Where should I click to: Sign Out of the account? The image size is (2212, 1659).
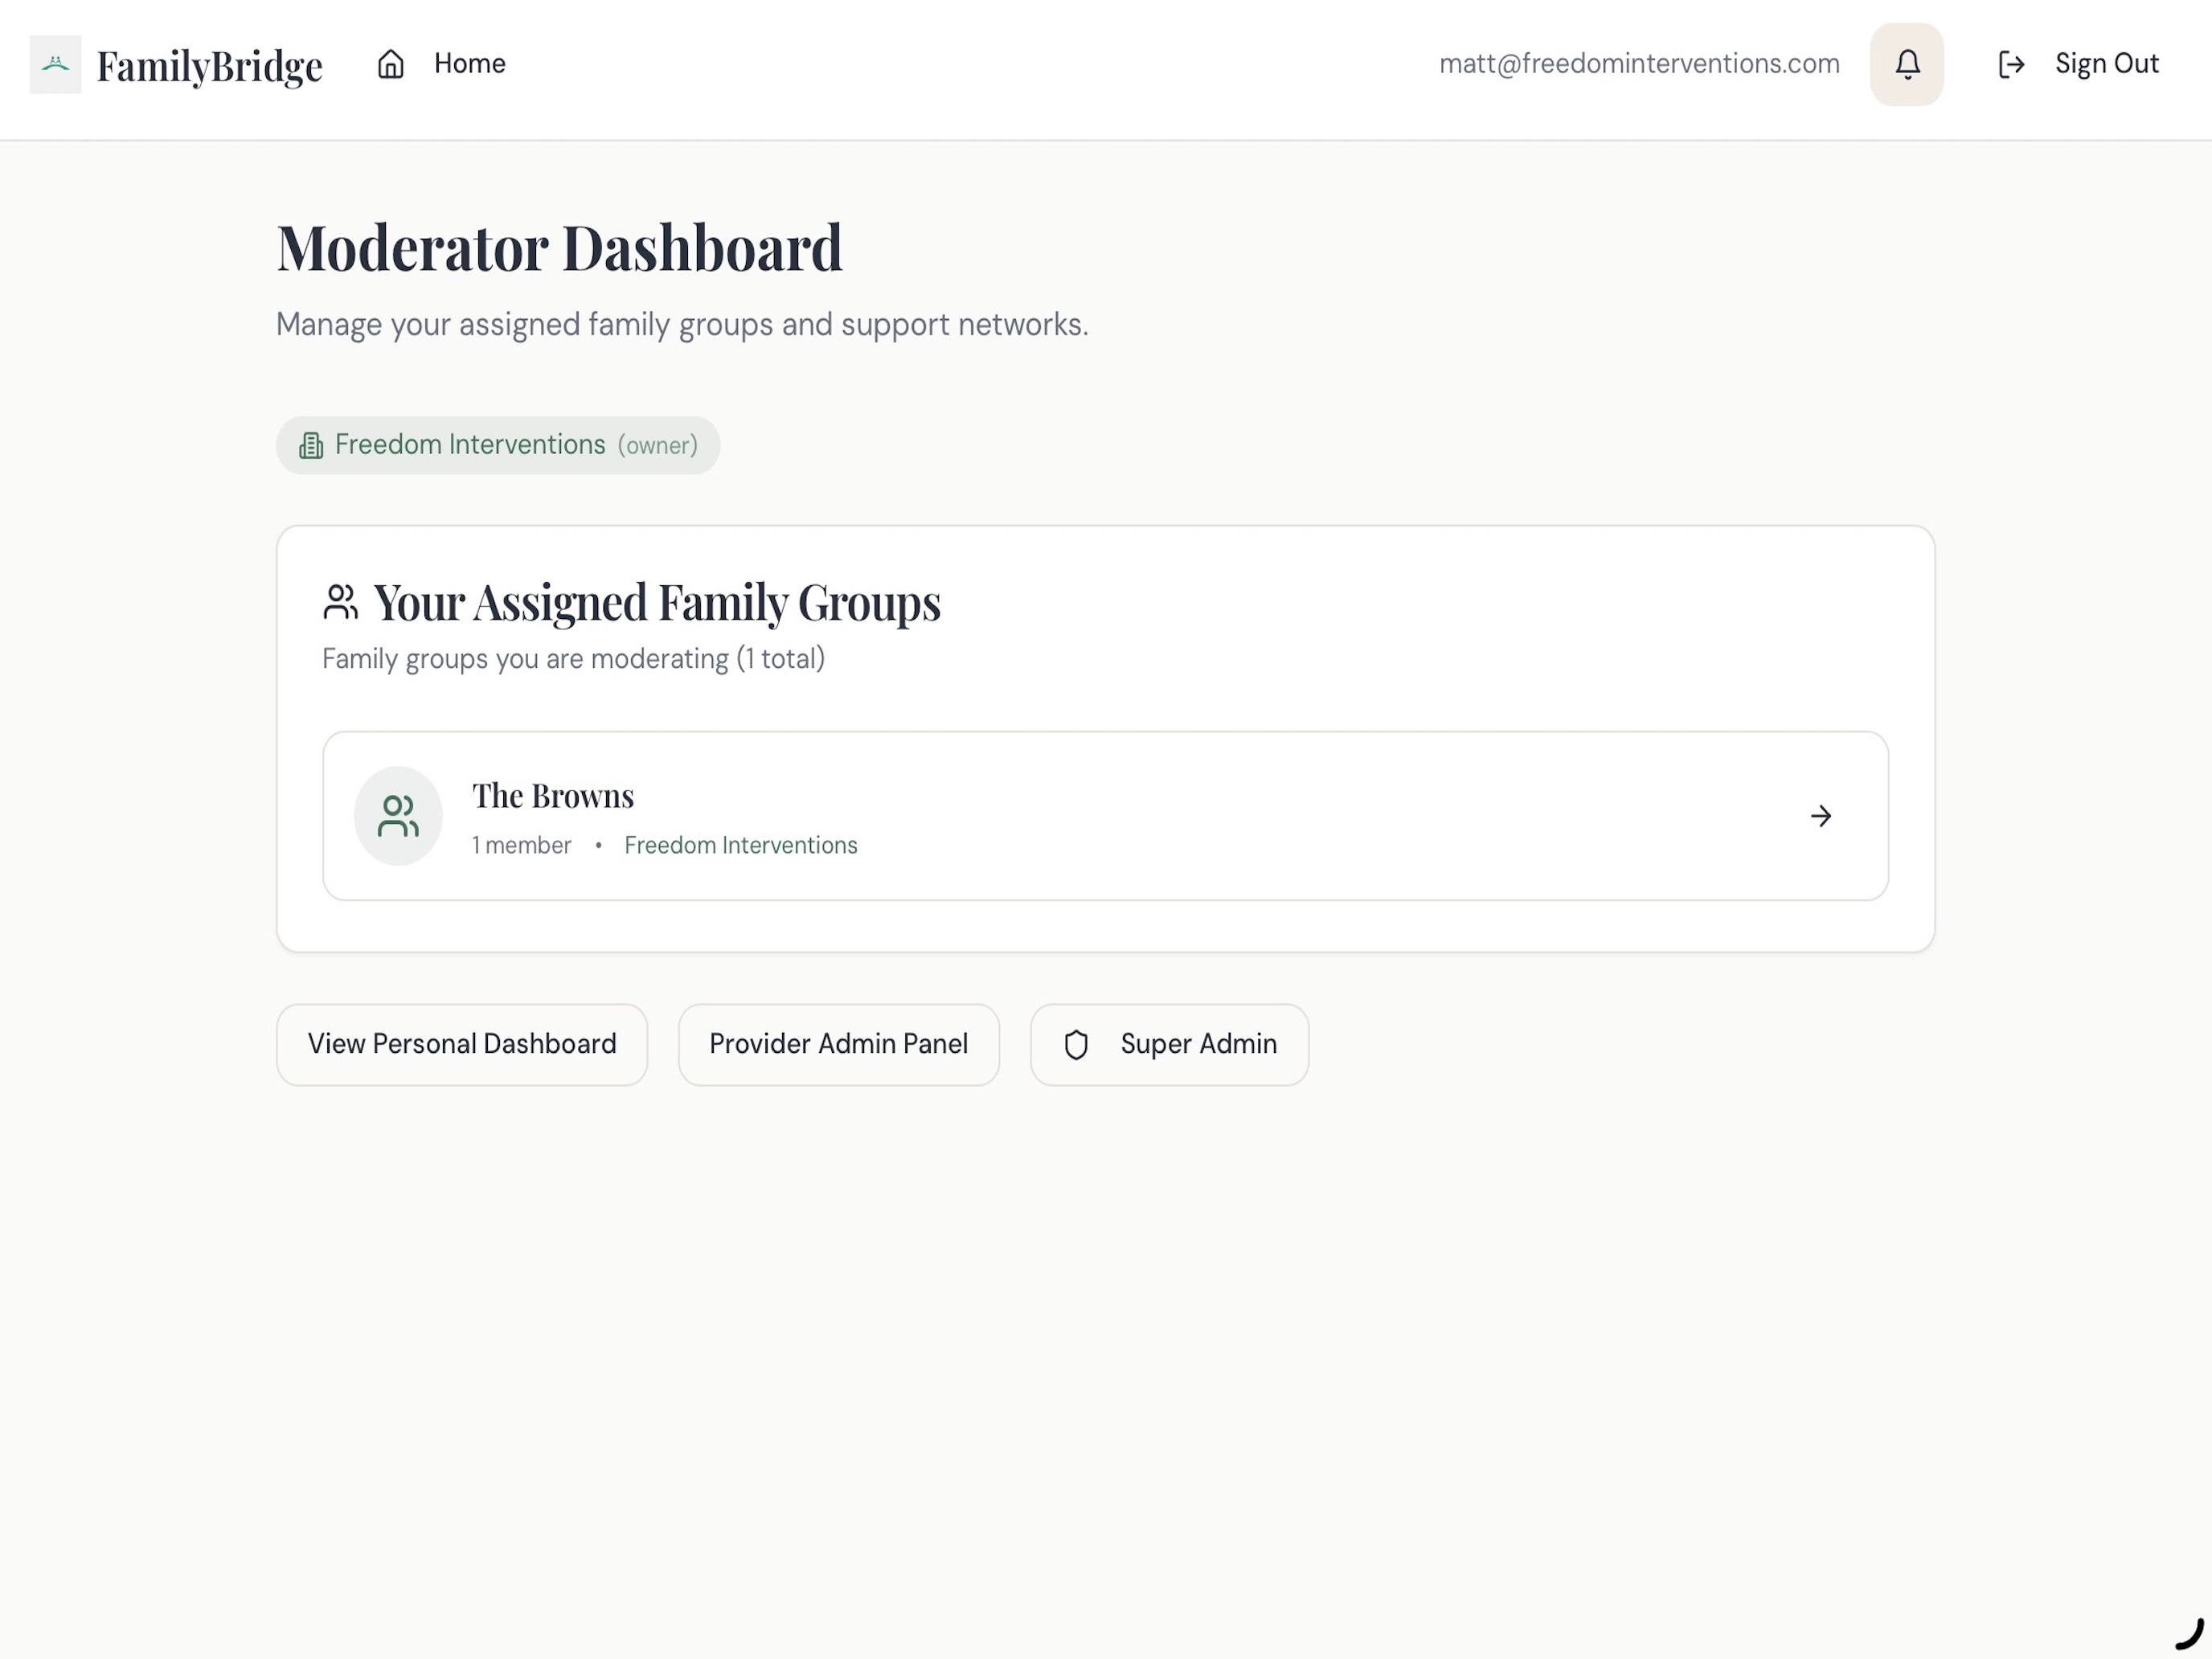[2078, 64]
